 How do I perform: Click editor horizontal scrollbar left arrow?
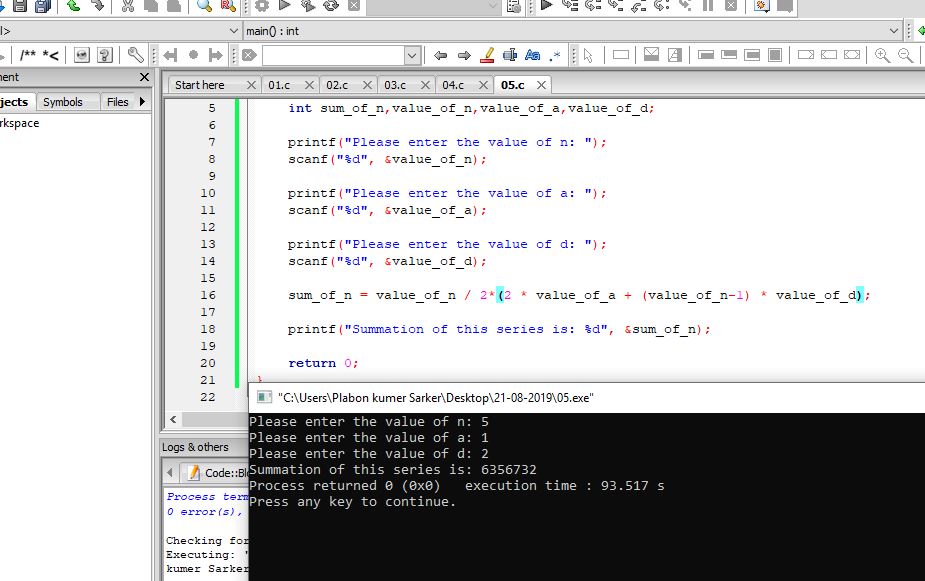pyautogui.click(x=173, y=419)
